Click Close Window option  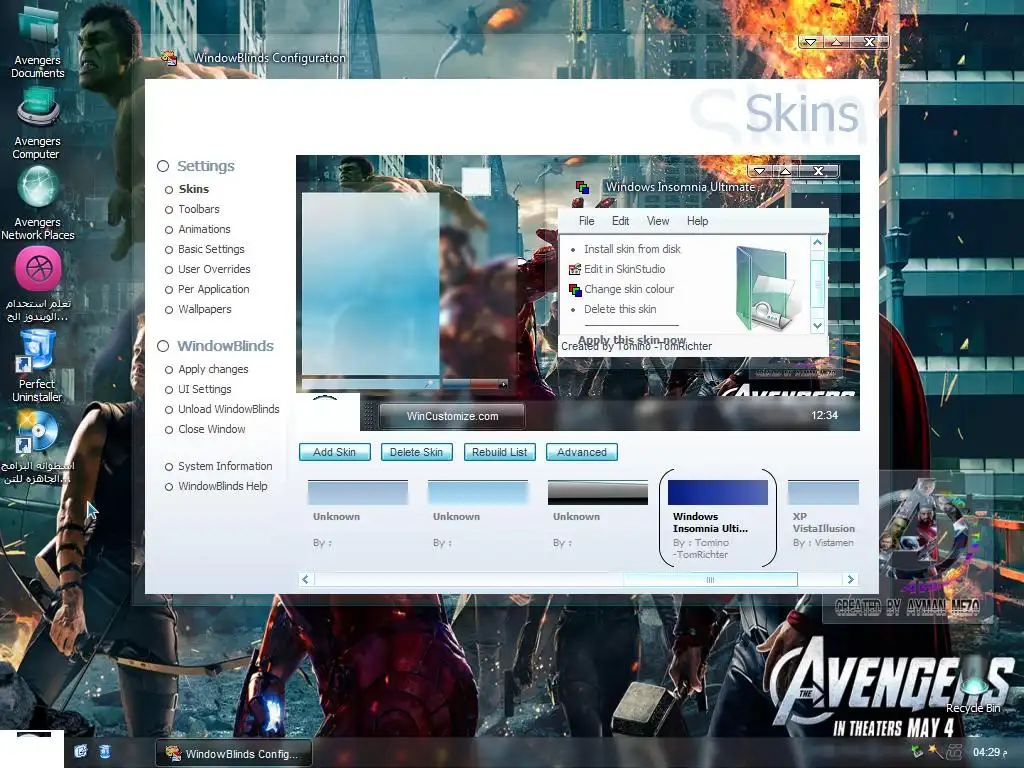pos(212,429)
